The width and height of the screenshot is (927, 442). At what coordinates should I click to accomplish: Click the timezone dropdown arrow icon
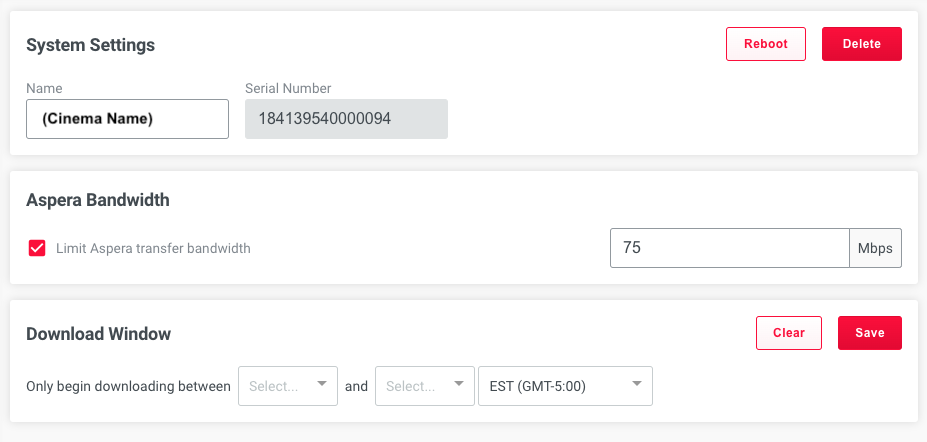tap(637, 384)
